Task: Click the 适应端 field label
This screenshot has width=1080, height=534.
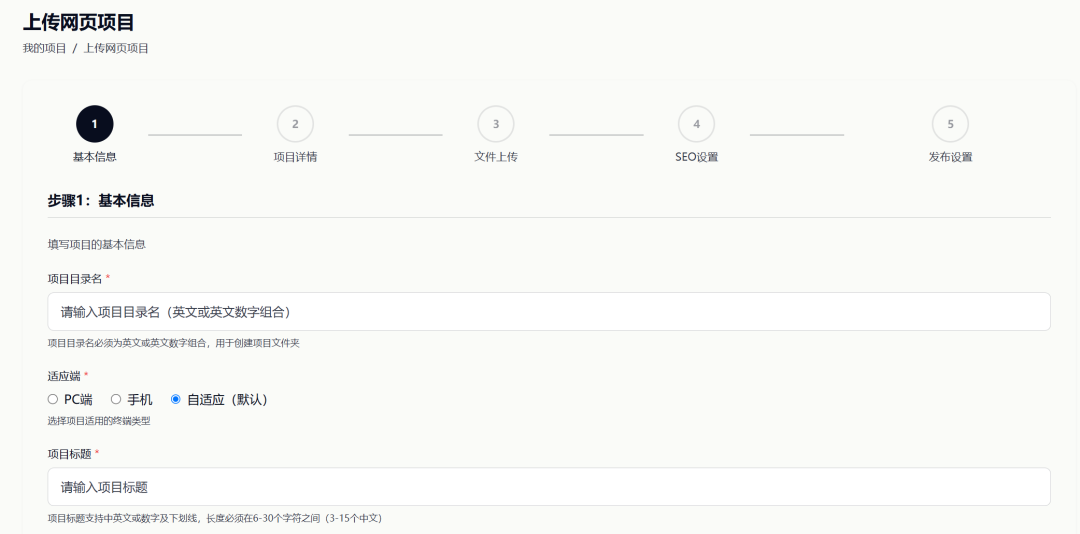Action: 63,376
